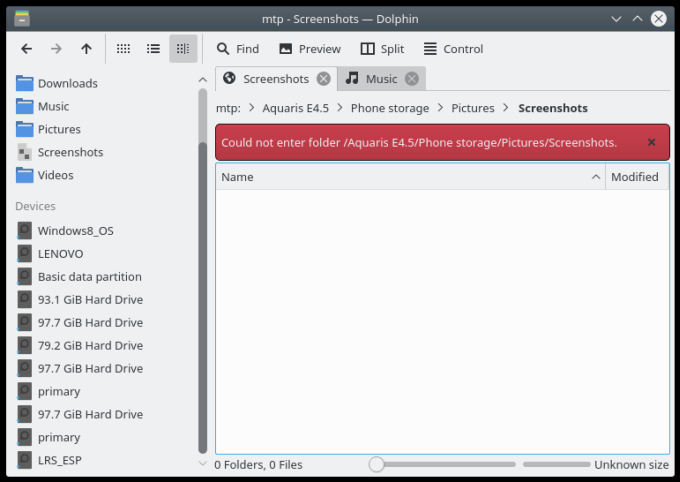Select the LENOVO drive icon
The height and width of the screenshot is (482, 680).
tap(25, 254)
